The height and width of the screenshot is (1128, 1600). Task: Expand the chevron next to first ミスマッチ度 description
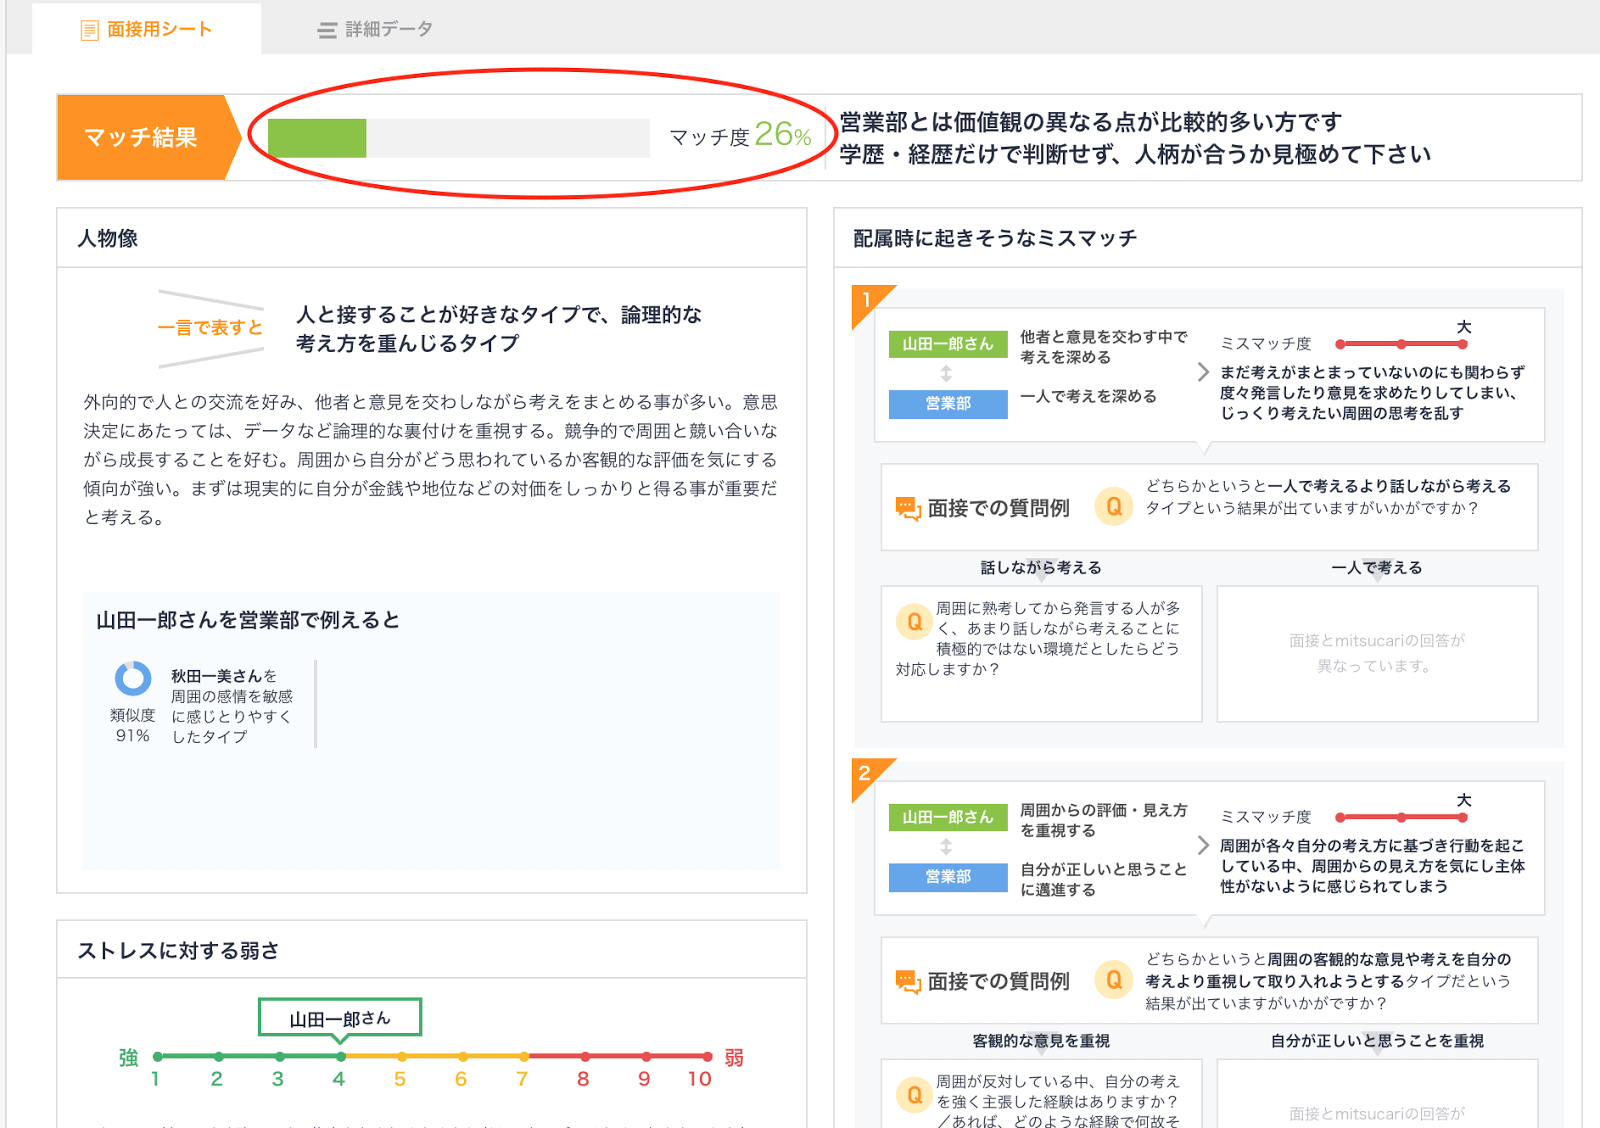point(1203,373)
